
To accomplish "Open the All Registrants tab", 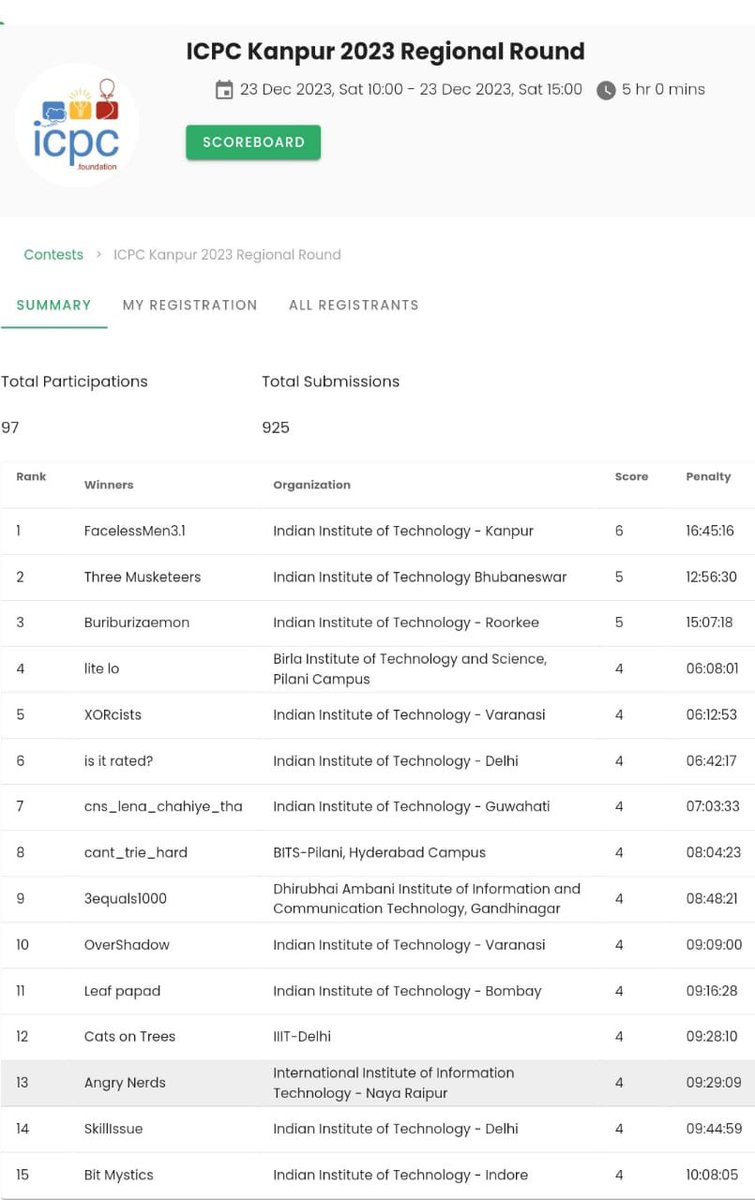I will [x=354, y=305].
